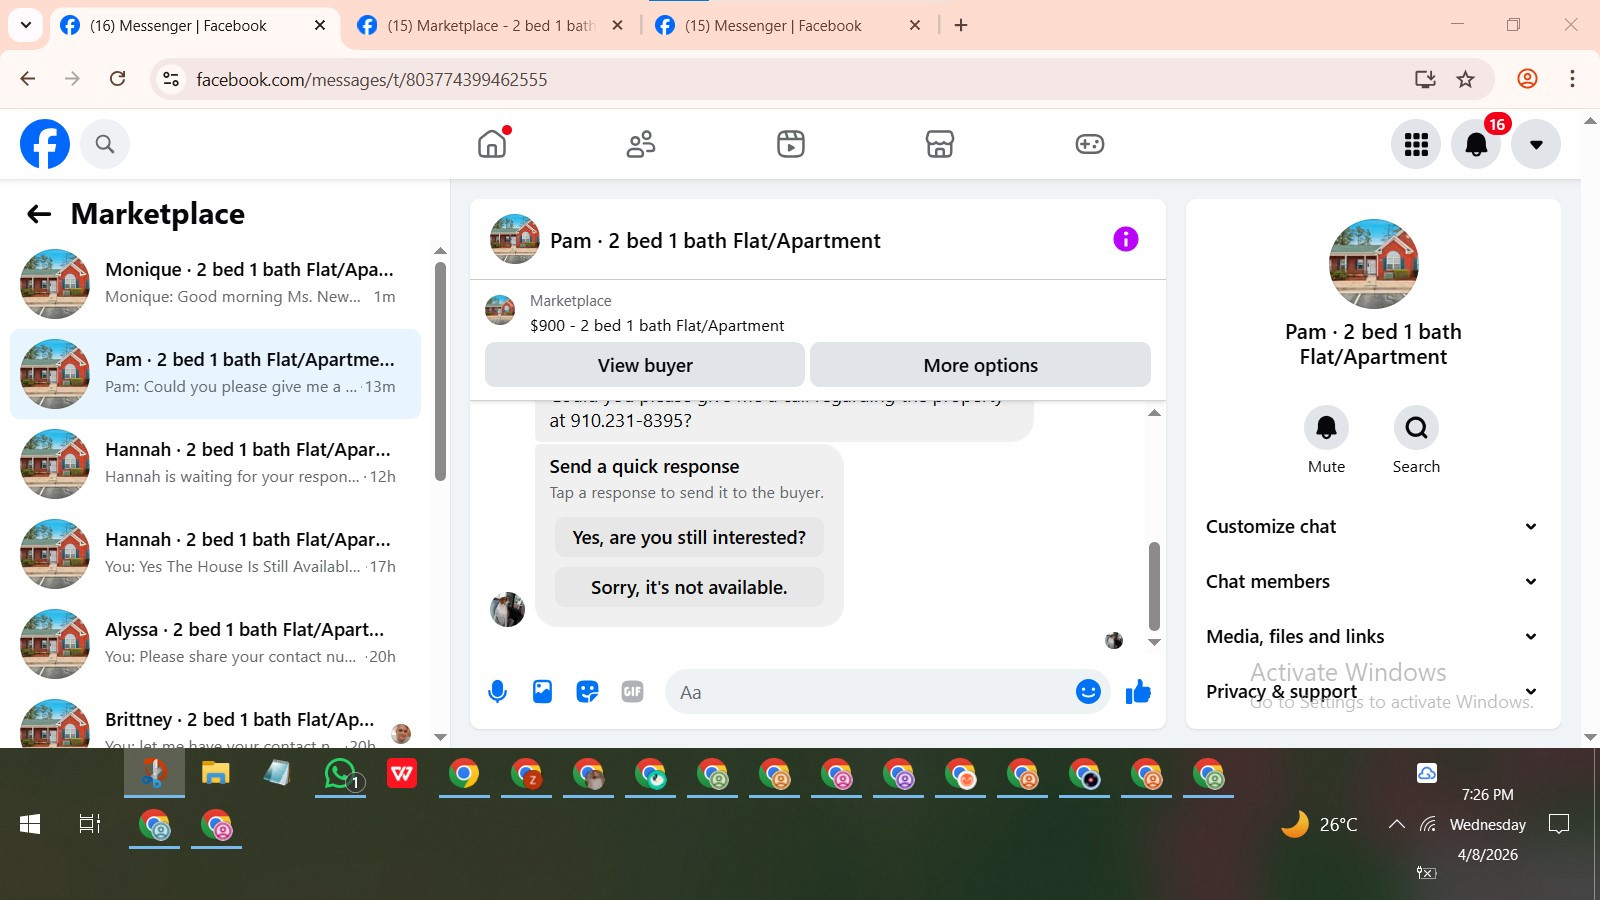The height and width of the screenshot is (900, 1600).
Task: Send 'Sorry, it's not available.' response
Action: tap(689, 588)
